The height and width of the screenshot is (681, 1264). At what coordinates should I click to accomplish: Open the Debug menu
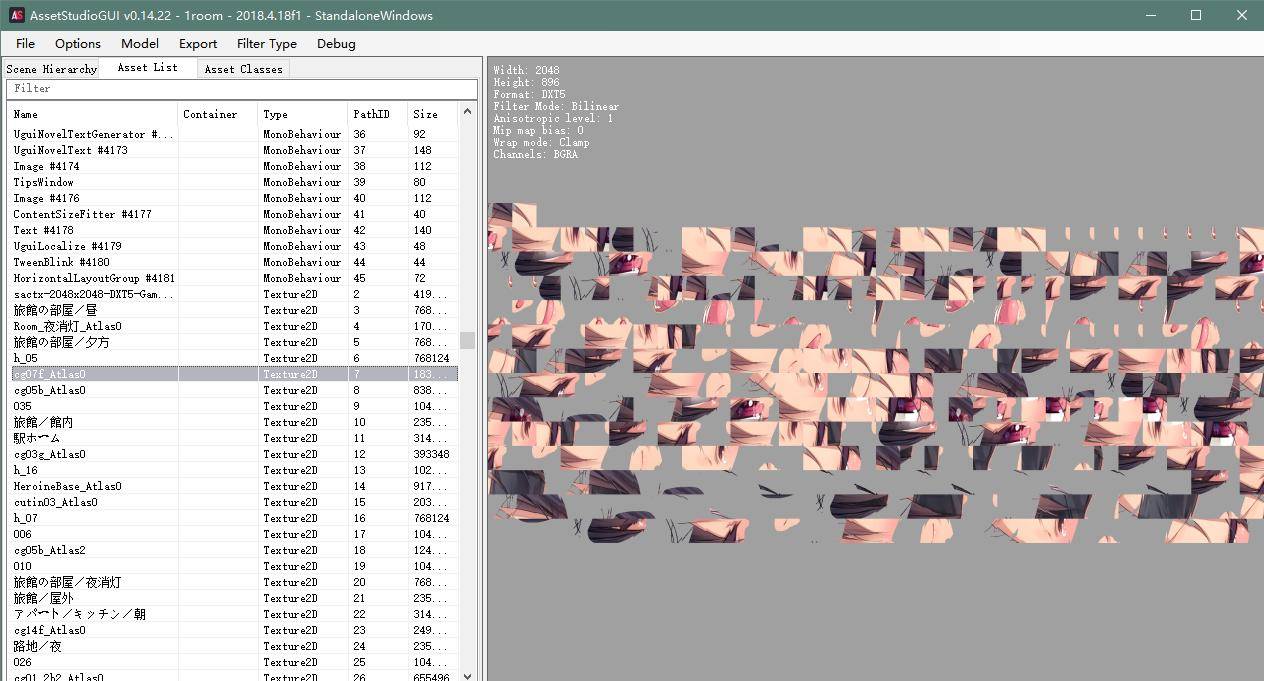pyautogui.click(x=336, y=43)
